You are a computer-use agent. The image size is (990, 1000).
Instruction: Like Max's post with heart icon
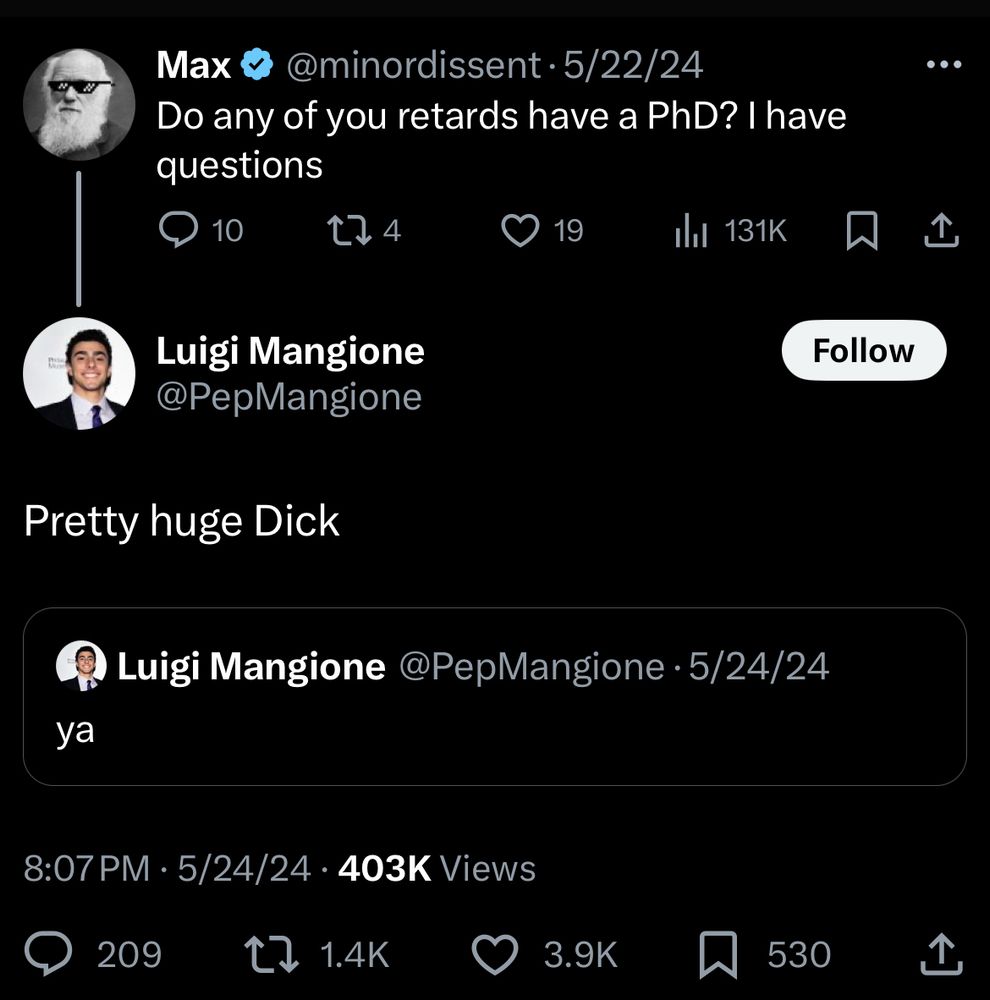coord(519,232)
